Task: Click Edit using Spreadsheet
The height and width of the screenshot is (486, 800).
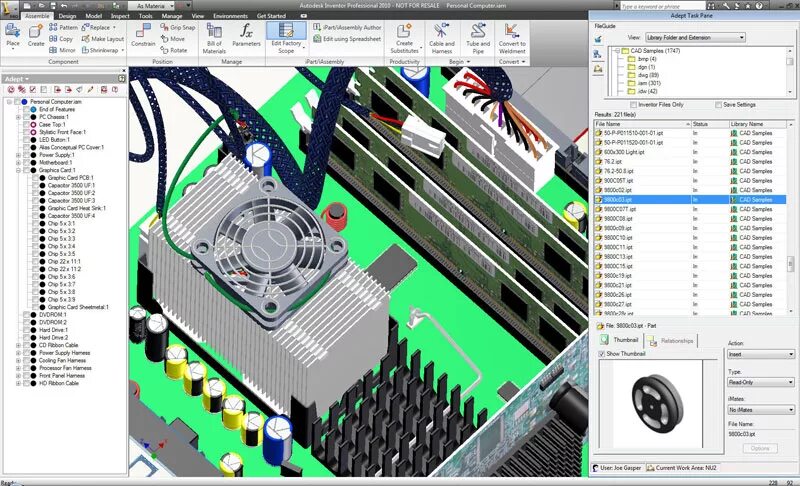Action: point(347,39)
